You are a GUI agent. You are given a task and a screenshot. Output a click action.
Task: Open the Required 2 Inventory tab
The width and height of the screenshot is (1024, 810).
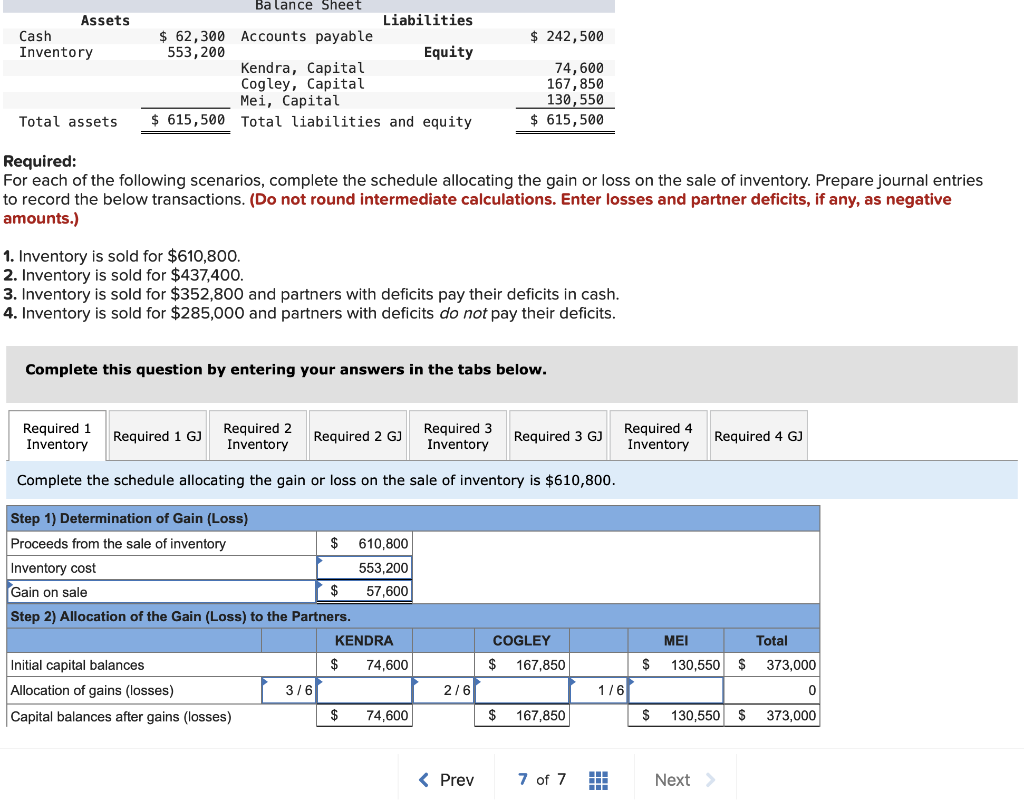(257, 436)
